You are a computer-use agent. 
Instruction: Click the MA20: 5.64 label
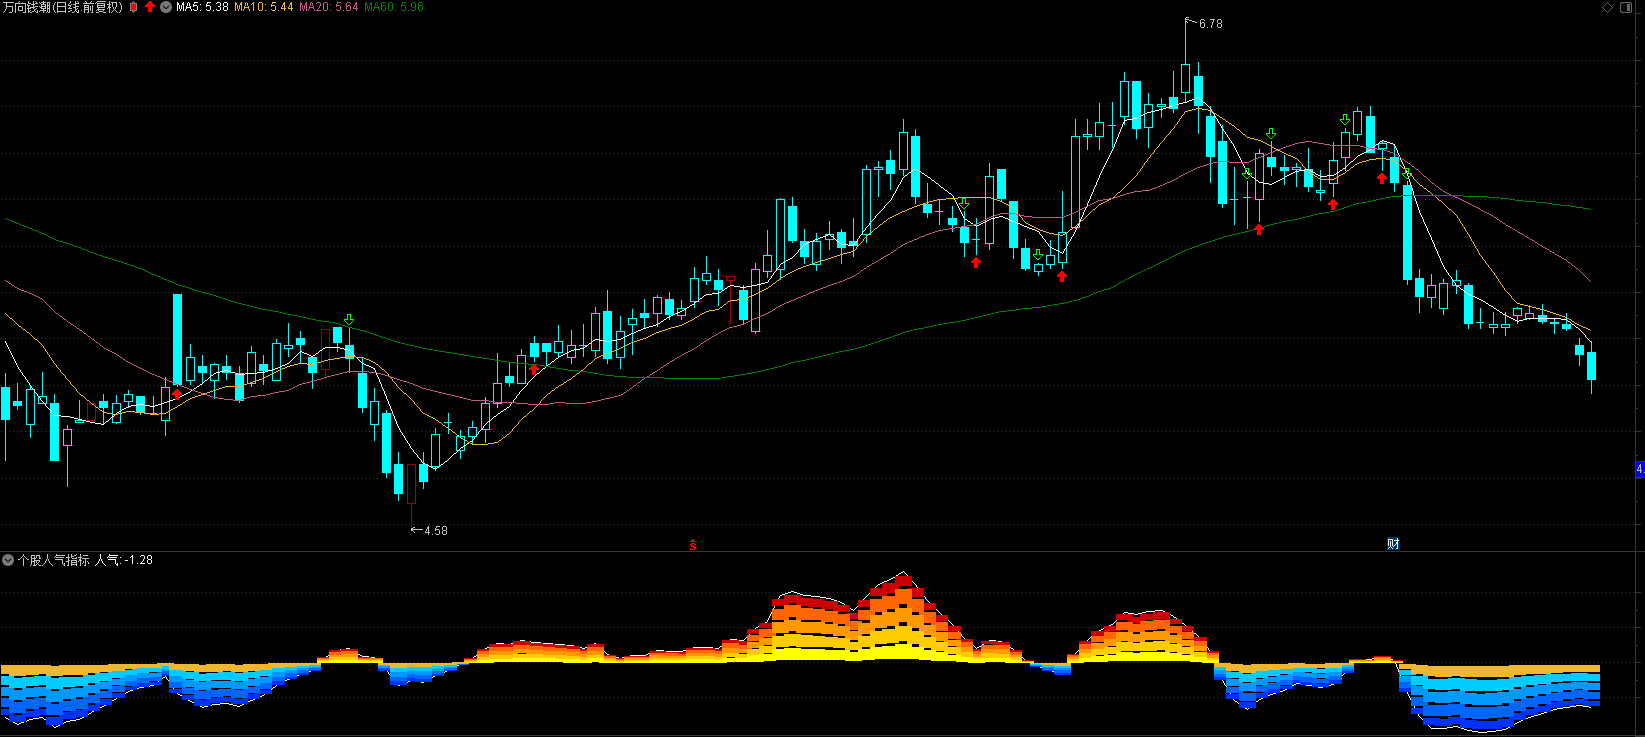pyautogui.click(x=329, y=7)
